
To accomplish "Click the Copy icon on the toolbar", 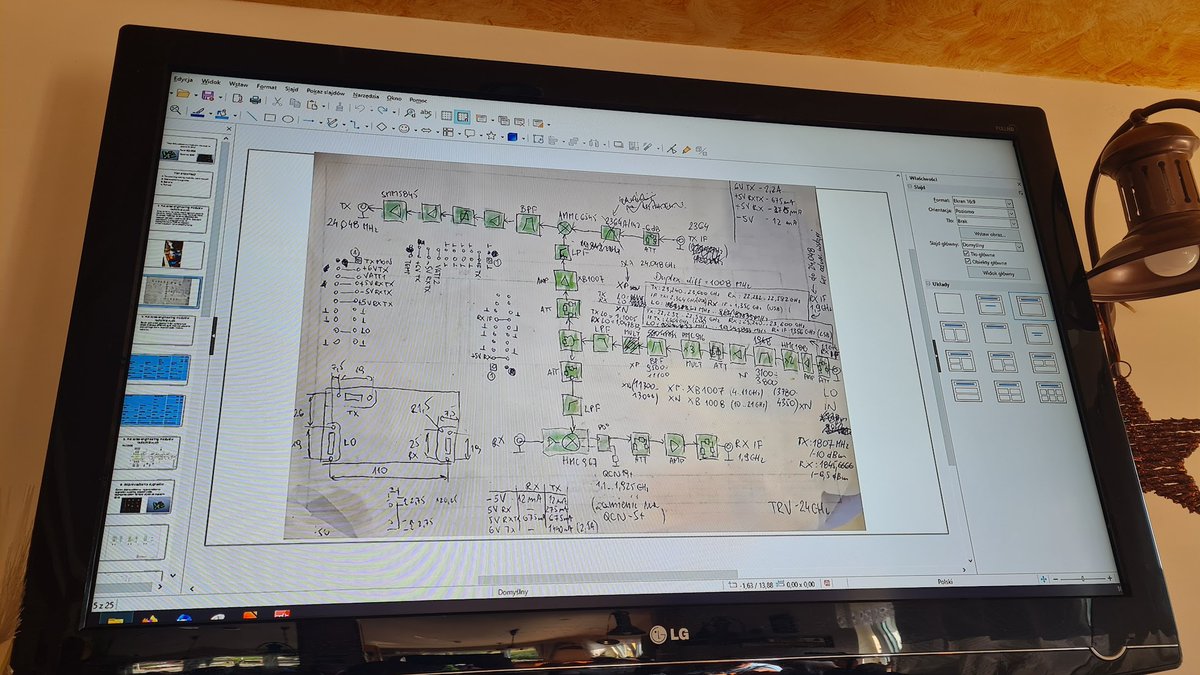I will pyautogui.click(x=295, y=103).
